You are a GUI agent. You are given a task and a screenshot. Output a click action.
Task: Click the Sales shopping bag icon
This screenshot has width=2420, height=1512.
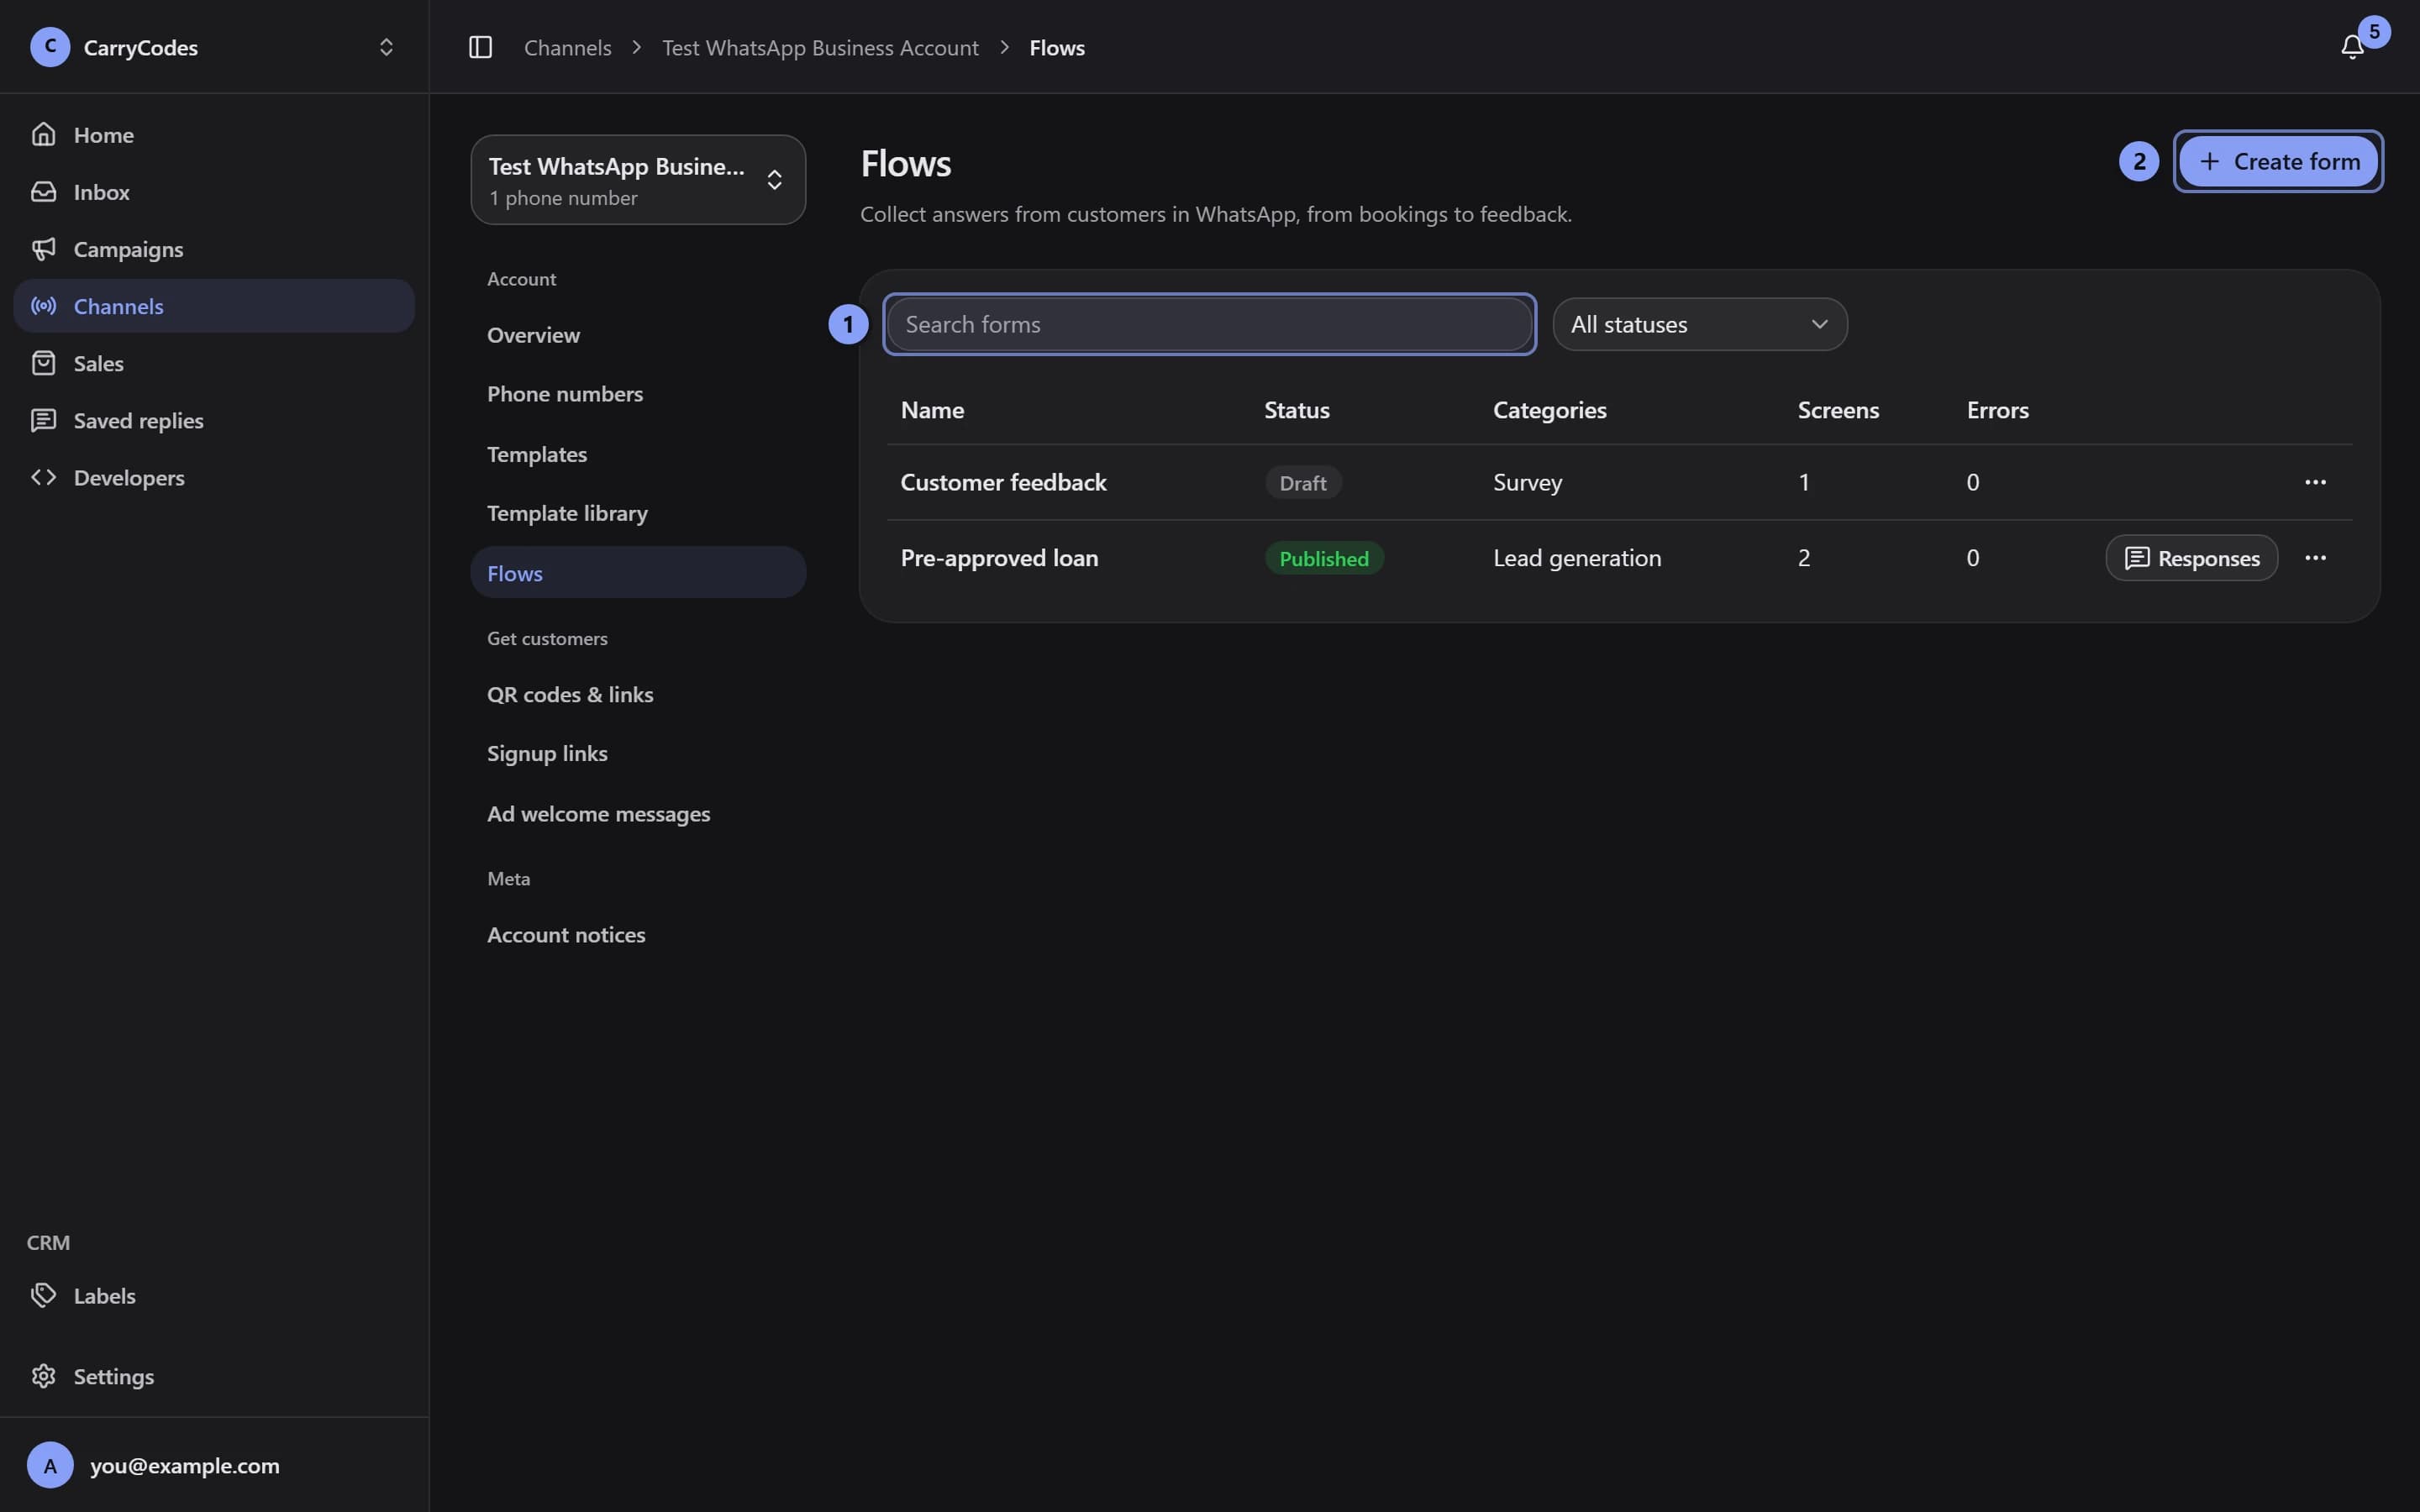pyautogui.click(x=43, y=362)
